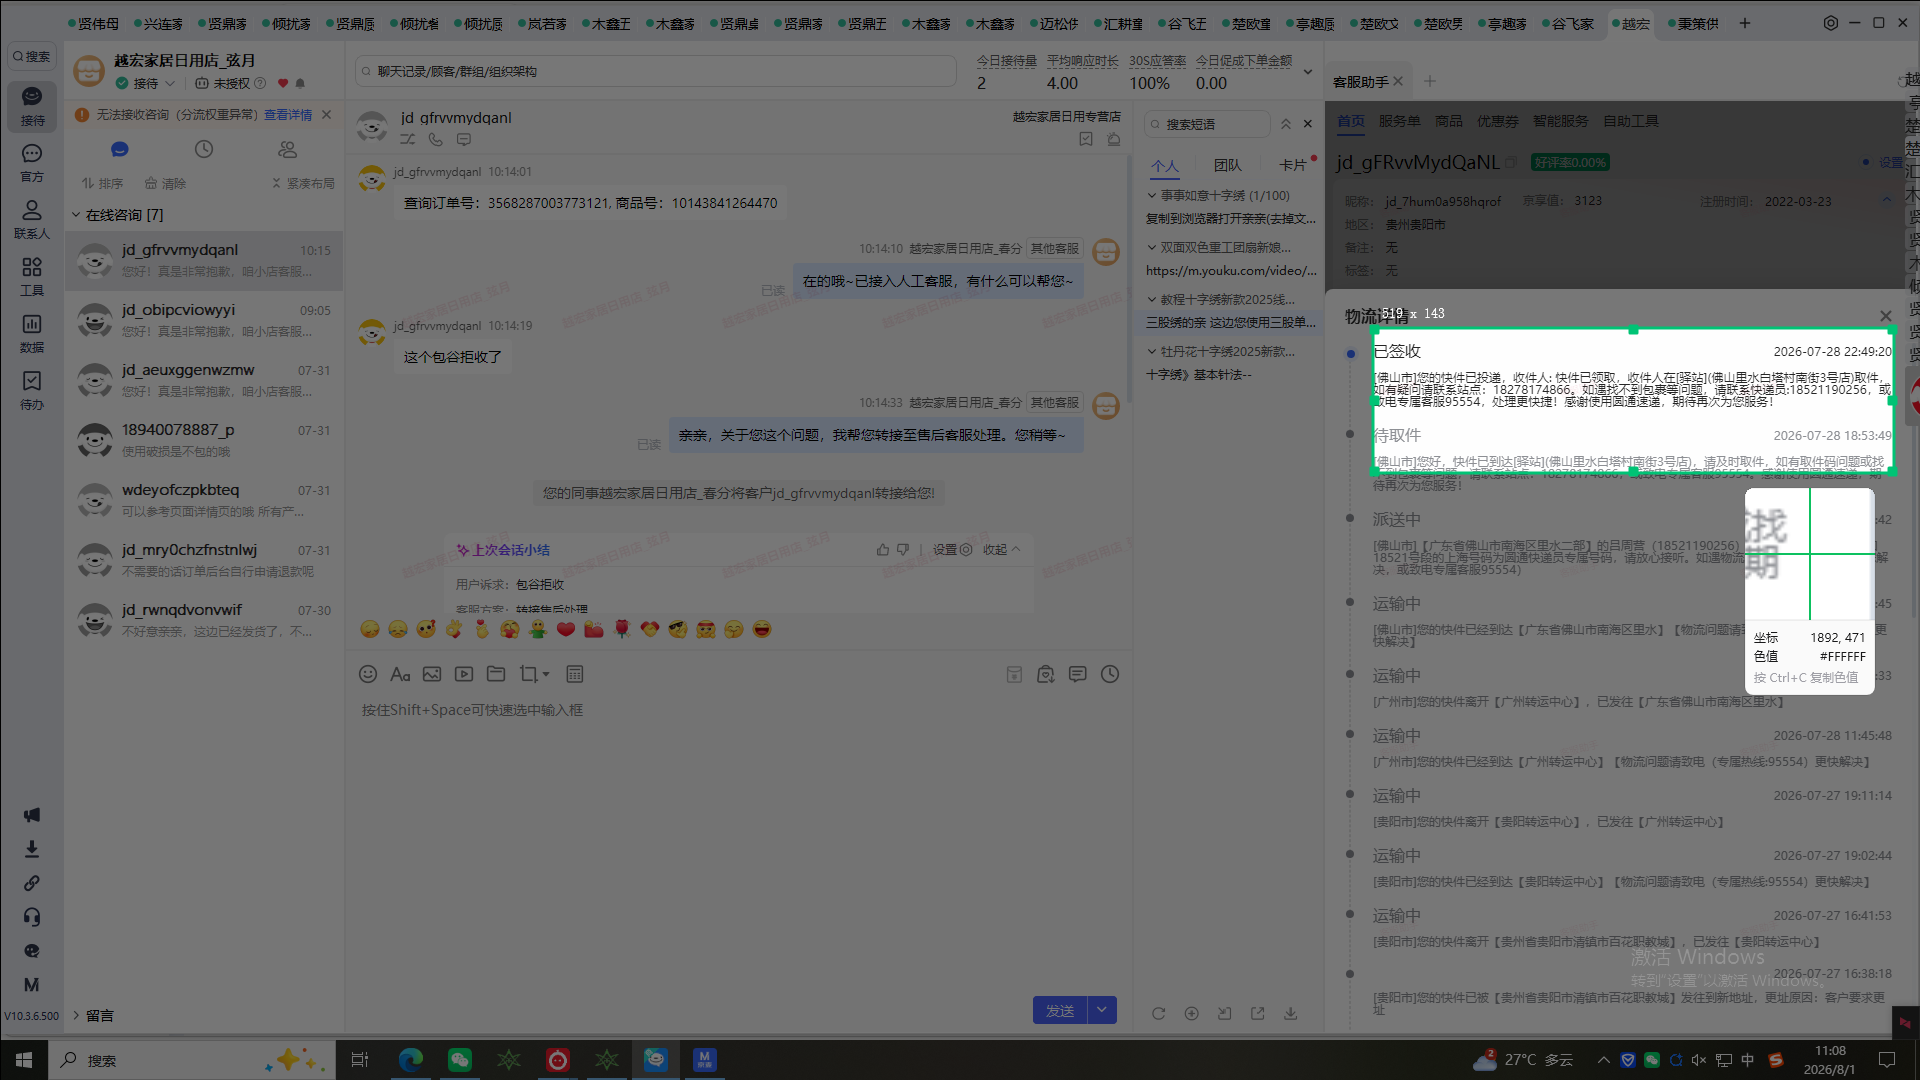
Task: Click the 搜索短语 phrase search box
Action: click(1207, 124)
